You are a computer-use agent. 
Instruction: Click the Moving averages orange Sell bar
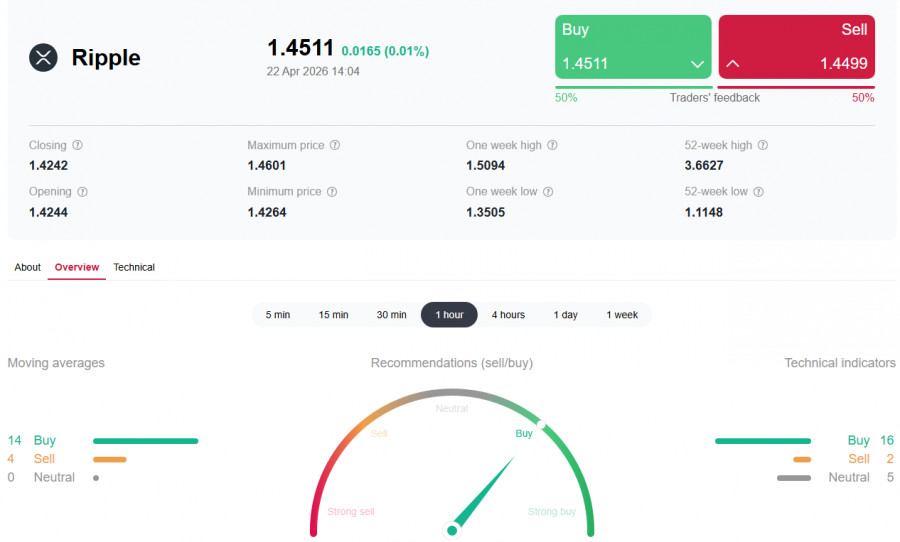(x=110, y=459)
